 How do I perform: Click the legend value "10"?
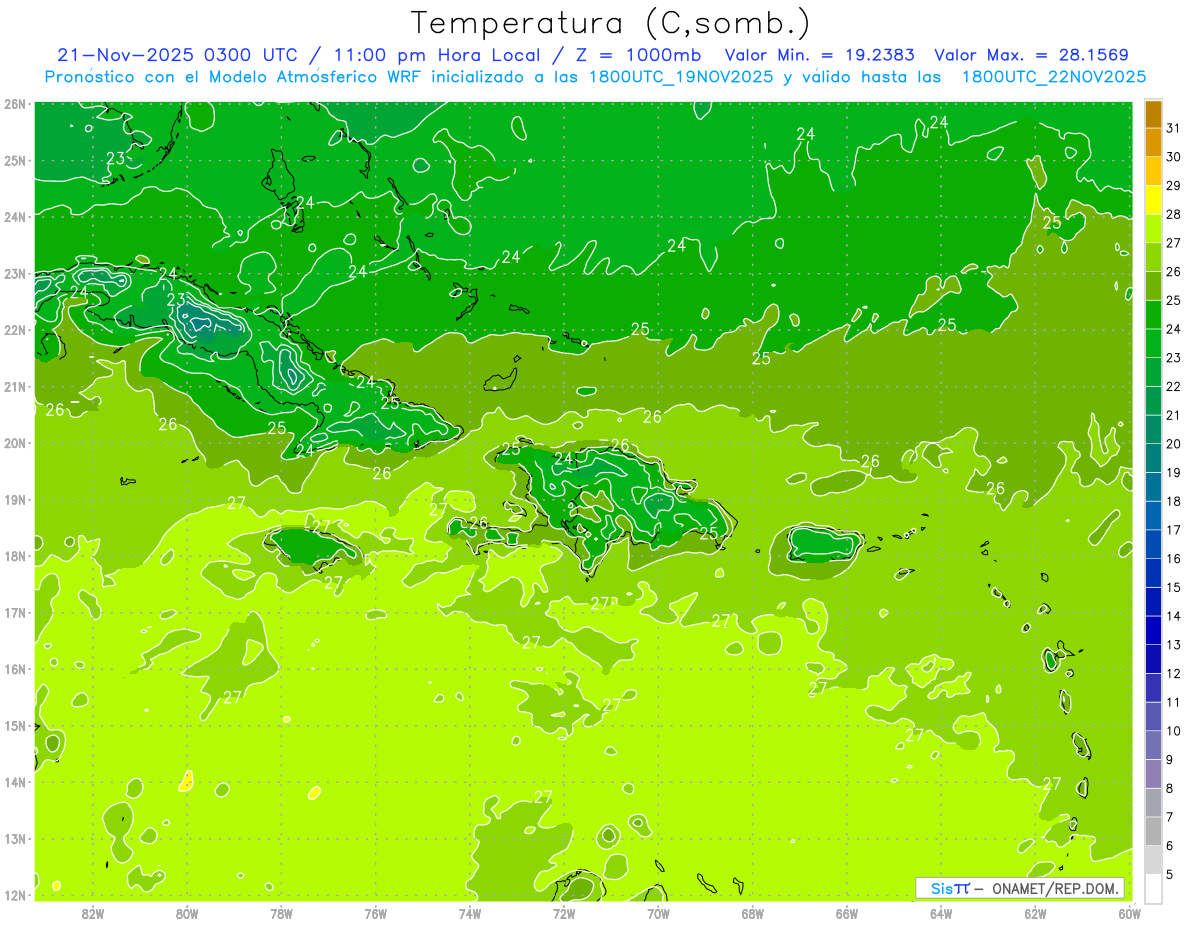pyautogui.click(x=1174, y=731)
